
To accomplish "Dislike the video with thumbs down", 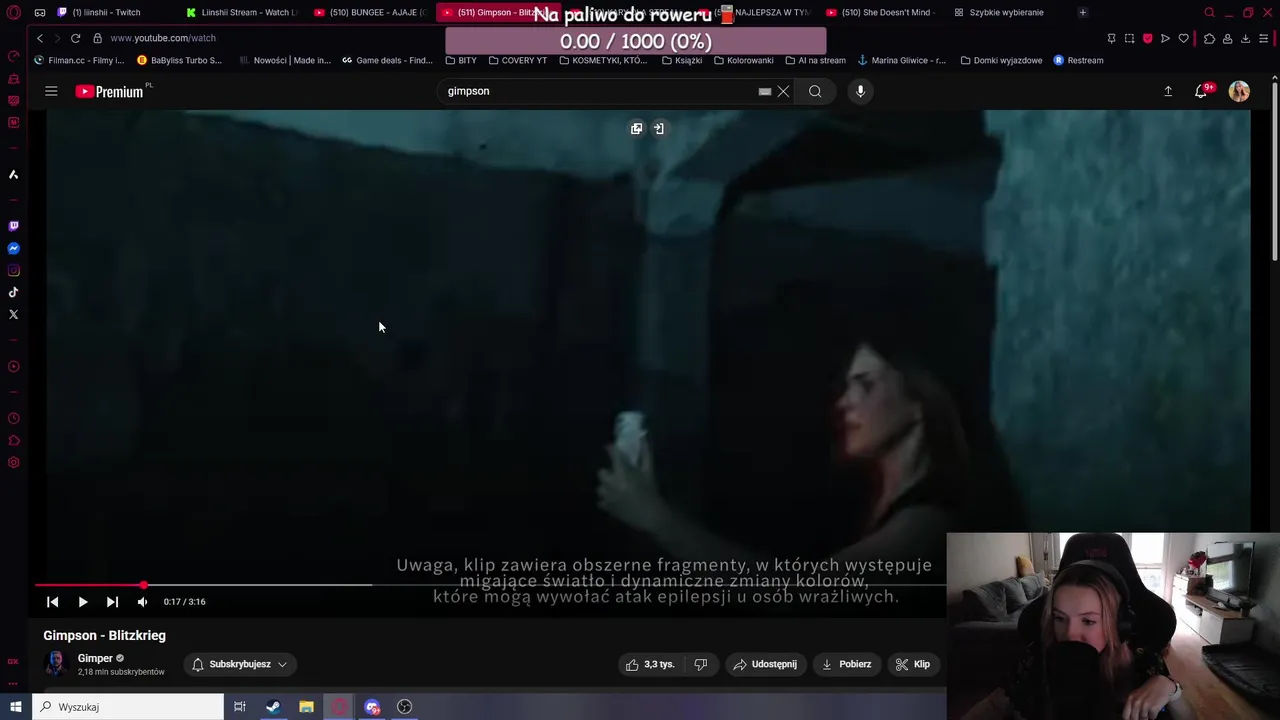I will coord(701,664).
